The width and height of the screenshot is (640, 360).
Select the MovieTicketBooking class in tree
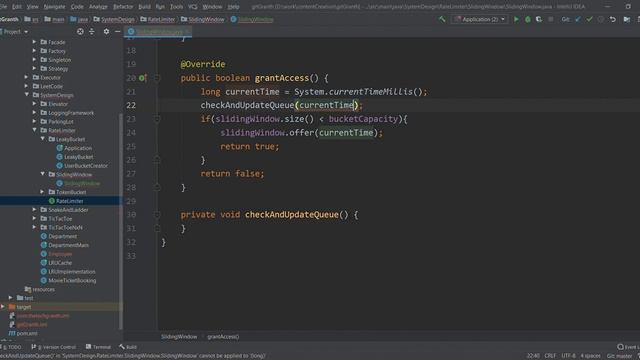[68, 280]
